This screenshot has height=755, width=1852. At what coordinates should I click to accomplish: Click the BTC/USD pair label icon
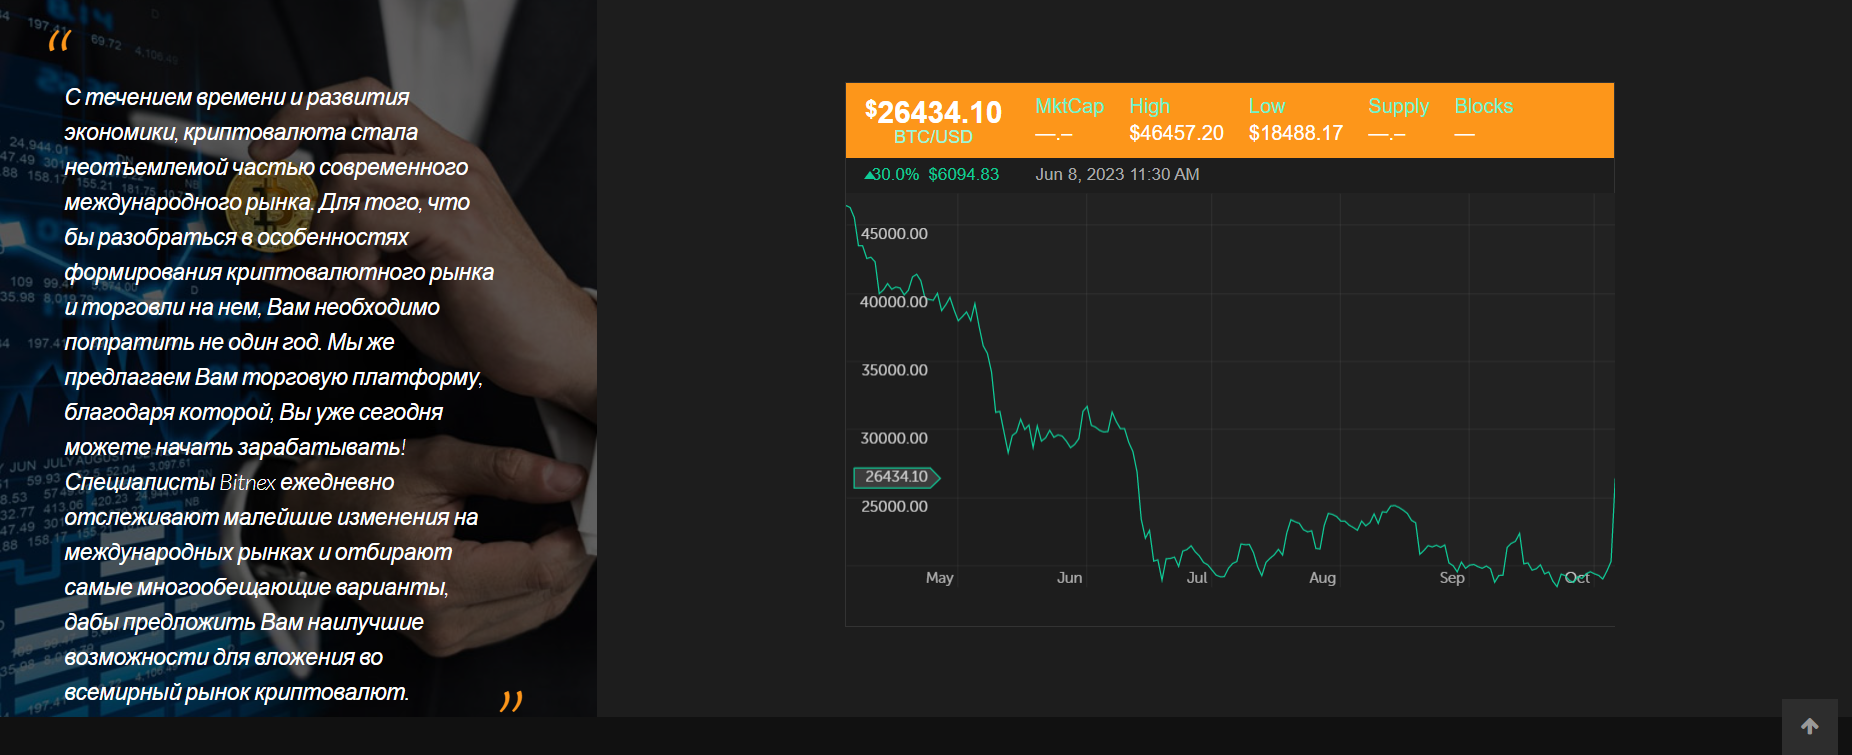click(932, 136)
